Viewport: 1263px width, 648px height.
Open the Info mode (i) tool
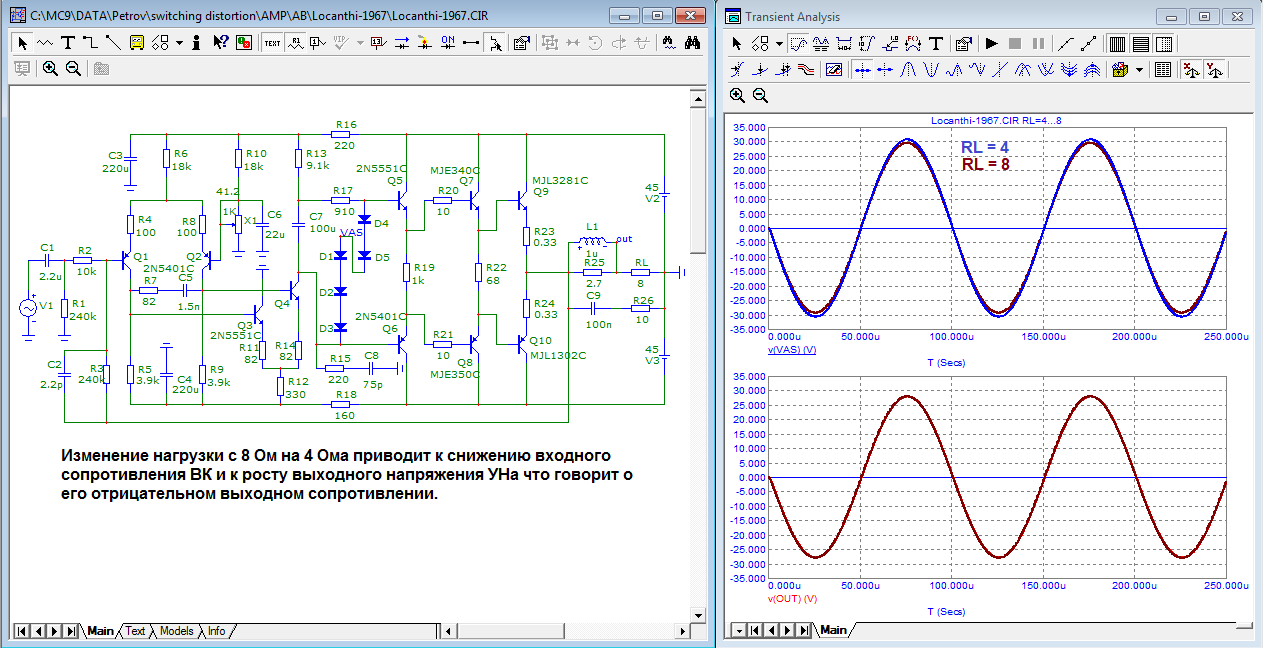pyautogui.click(x=197, y=43)
